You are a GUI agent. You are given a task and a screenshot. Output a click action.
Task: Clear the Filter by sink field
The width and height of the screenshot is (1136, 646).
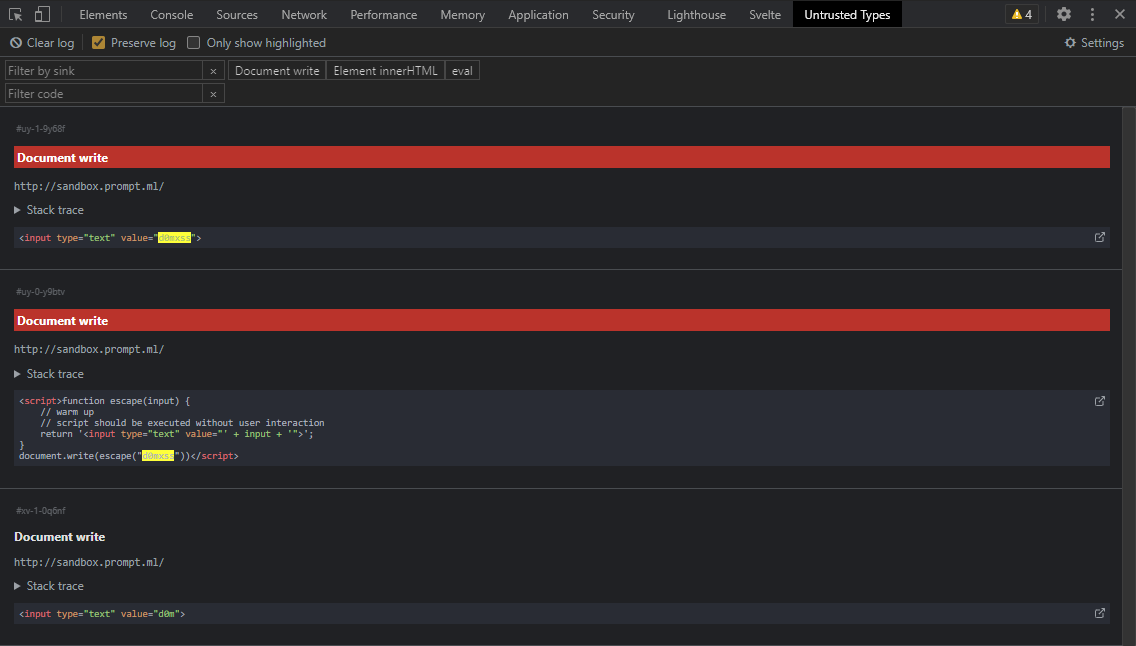[x=213, y=71]
